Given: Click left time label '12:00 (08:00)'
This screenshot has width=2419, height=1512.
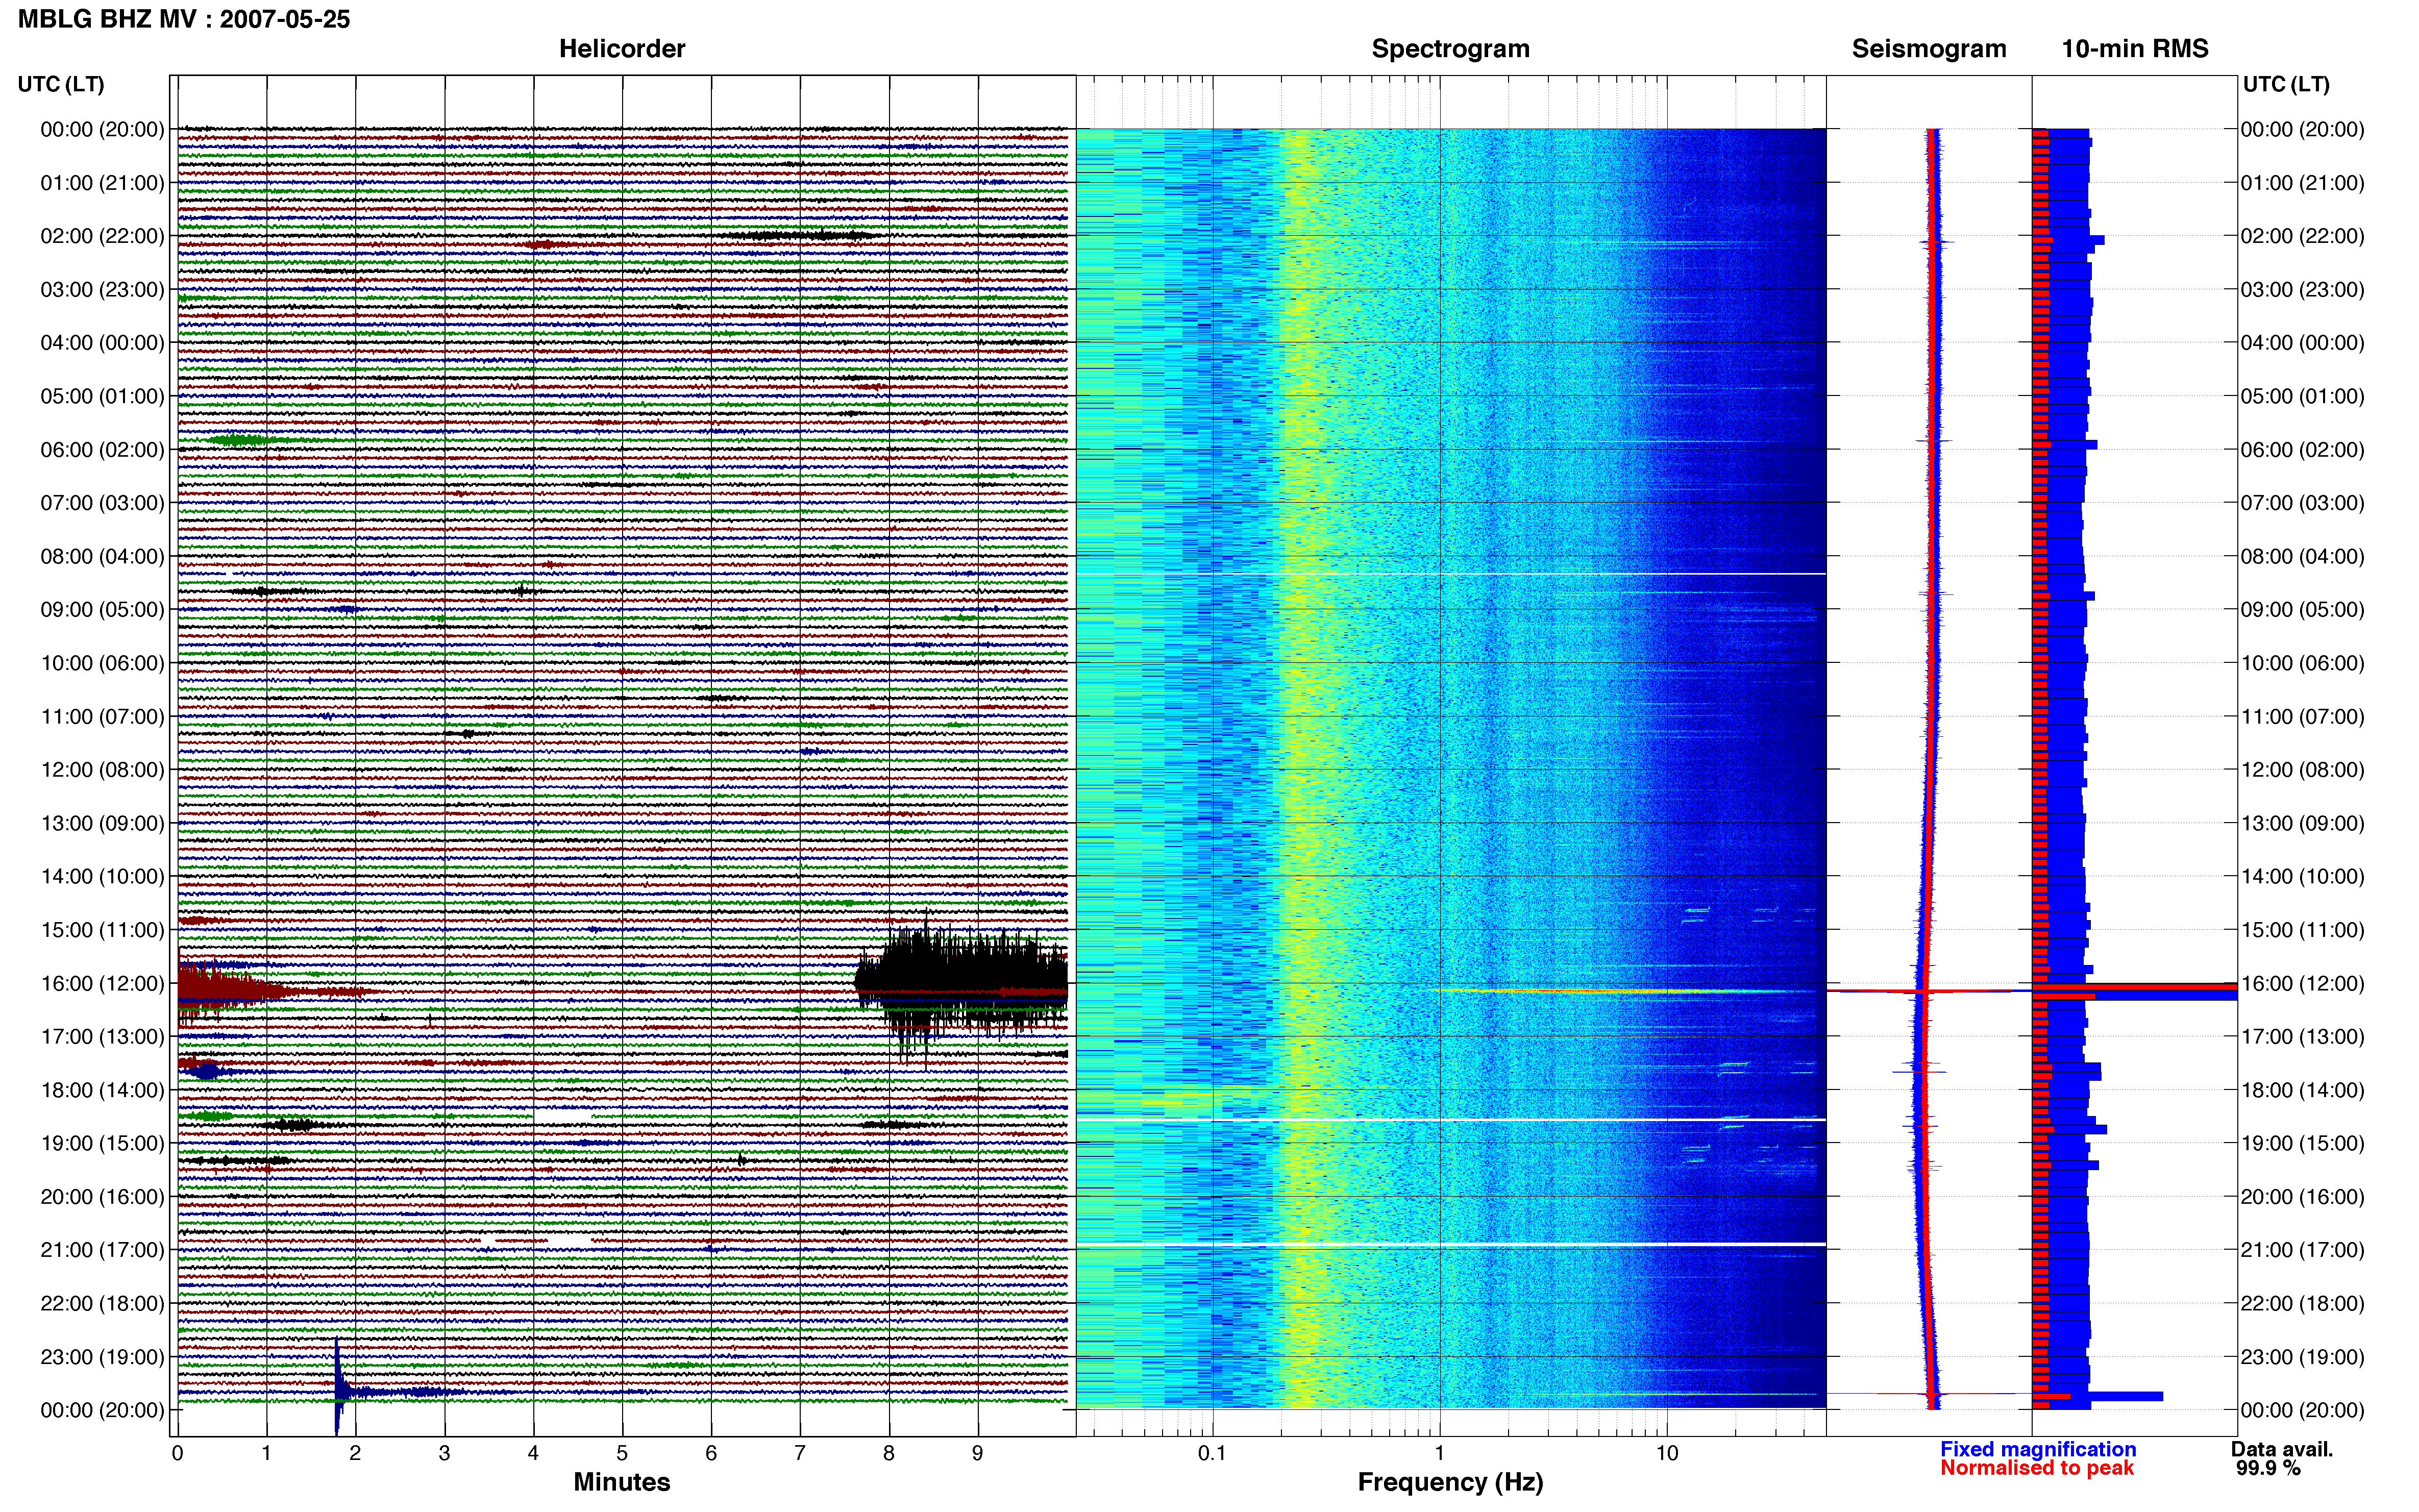Looking at the screenshot, I should (102, 770).
